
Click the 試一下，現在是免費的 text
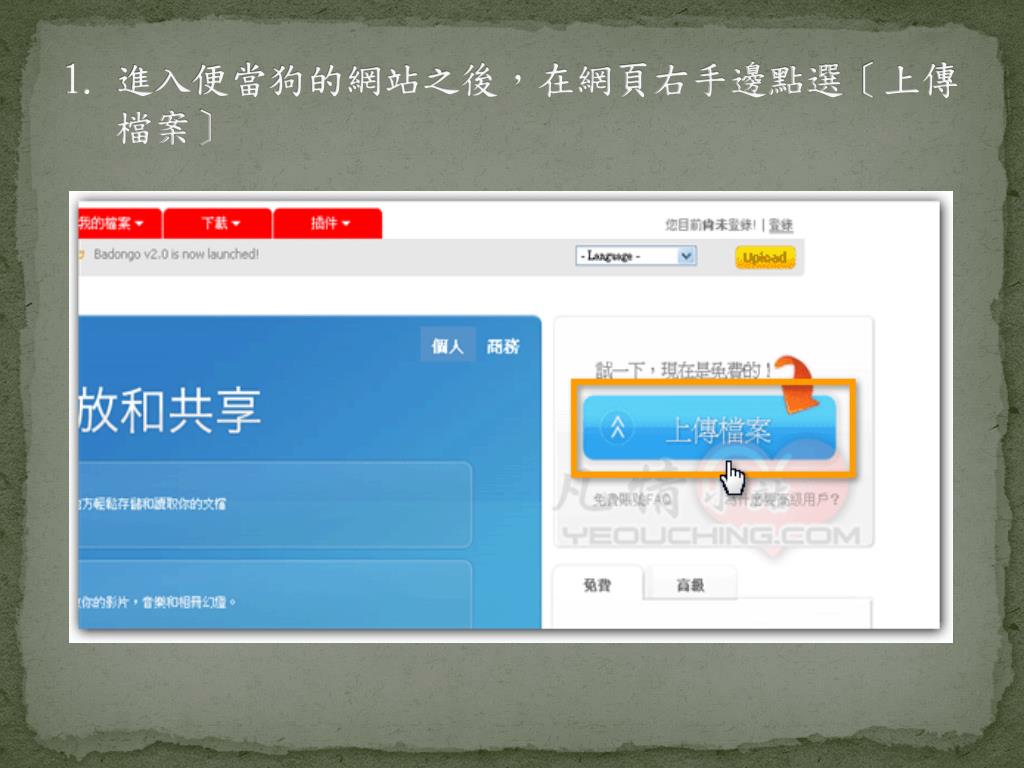683,370
